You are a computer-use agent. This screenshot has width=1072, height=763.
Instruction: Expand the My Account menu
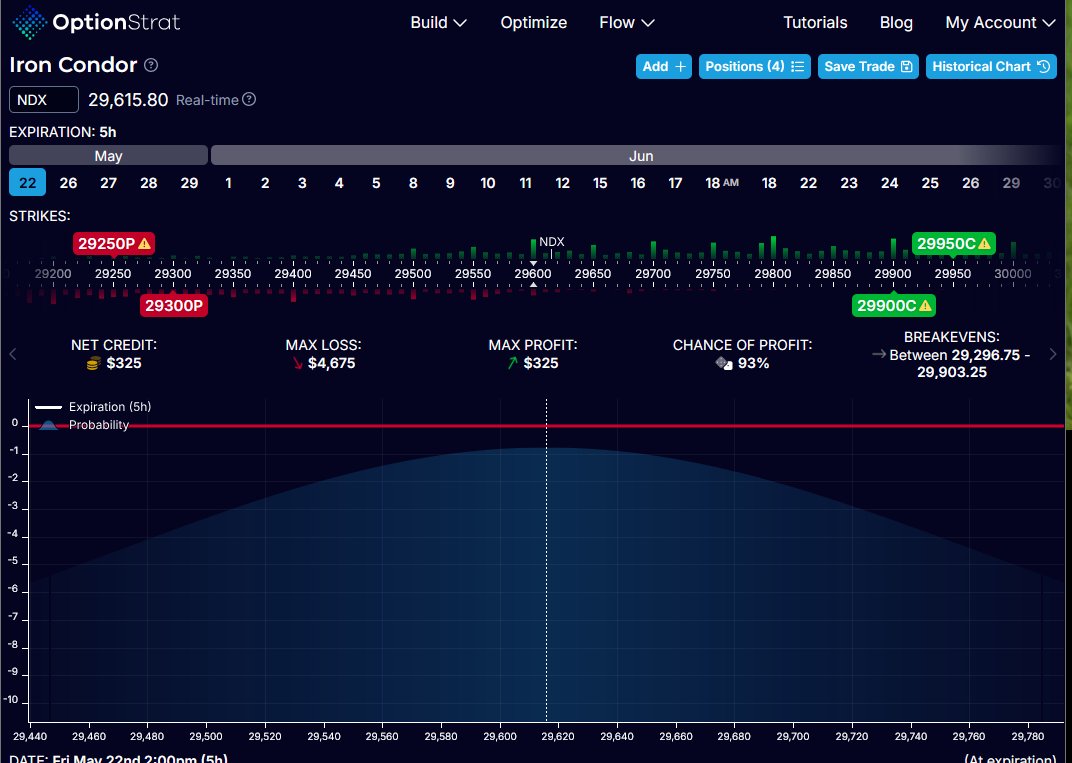(1000, 23)
